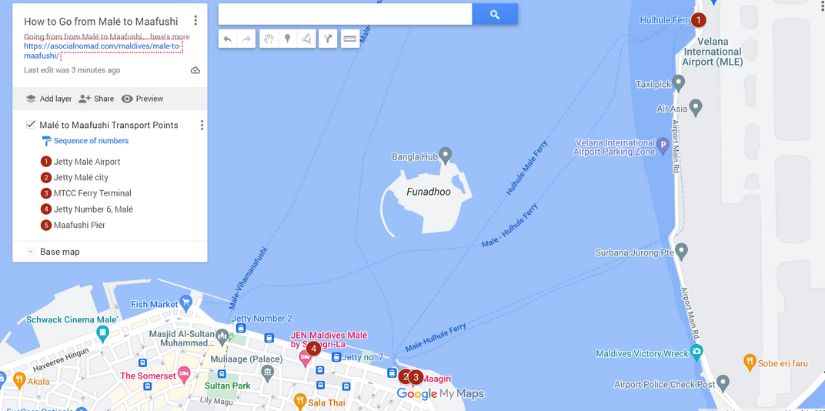
Task: Open the map title three-dot options menu
Action: [195, 21]
